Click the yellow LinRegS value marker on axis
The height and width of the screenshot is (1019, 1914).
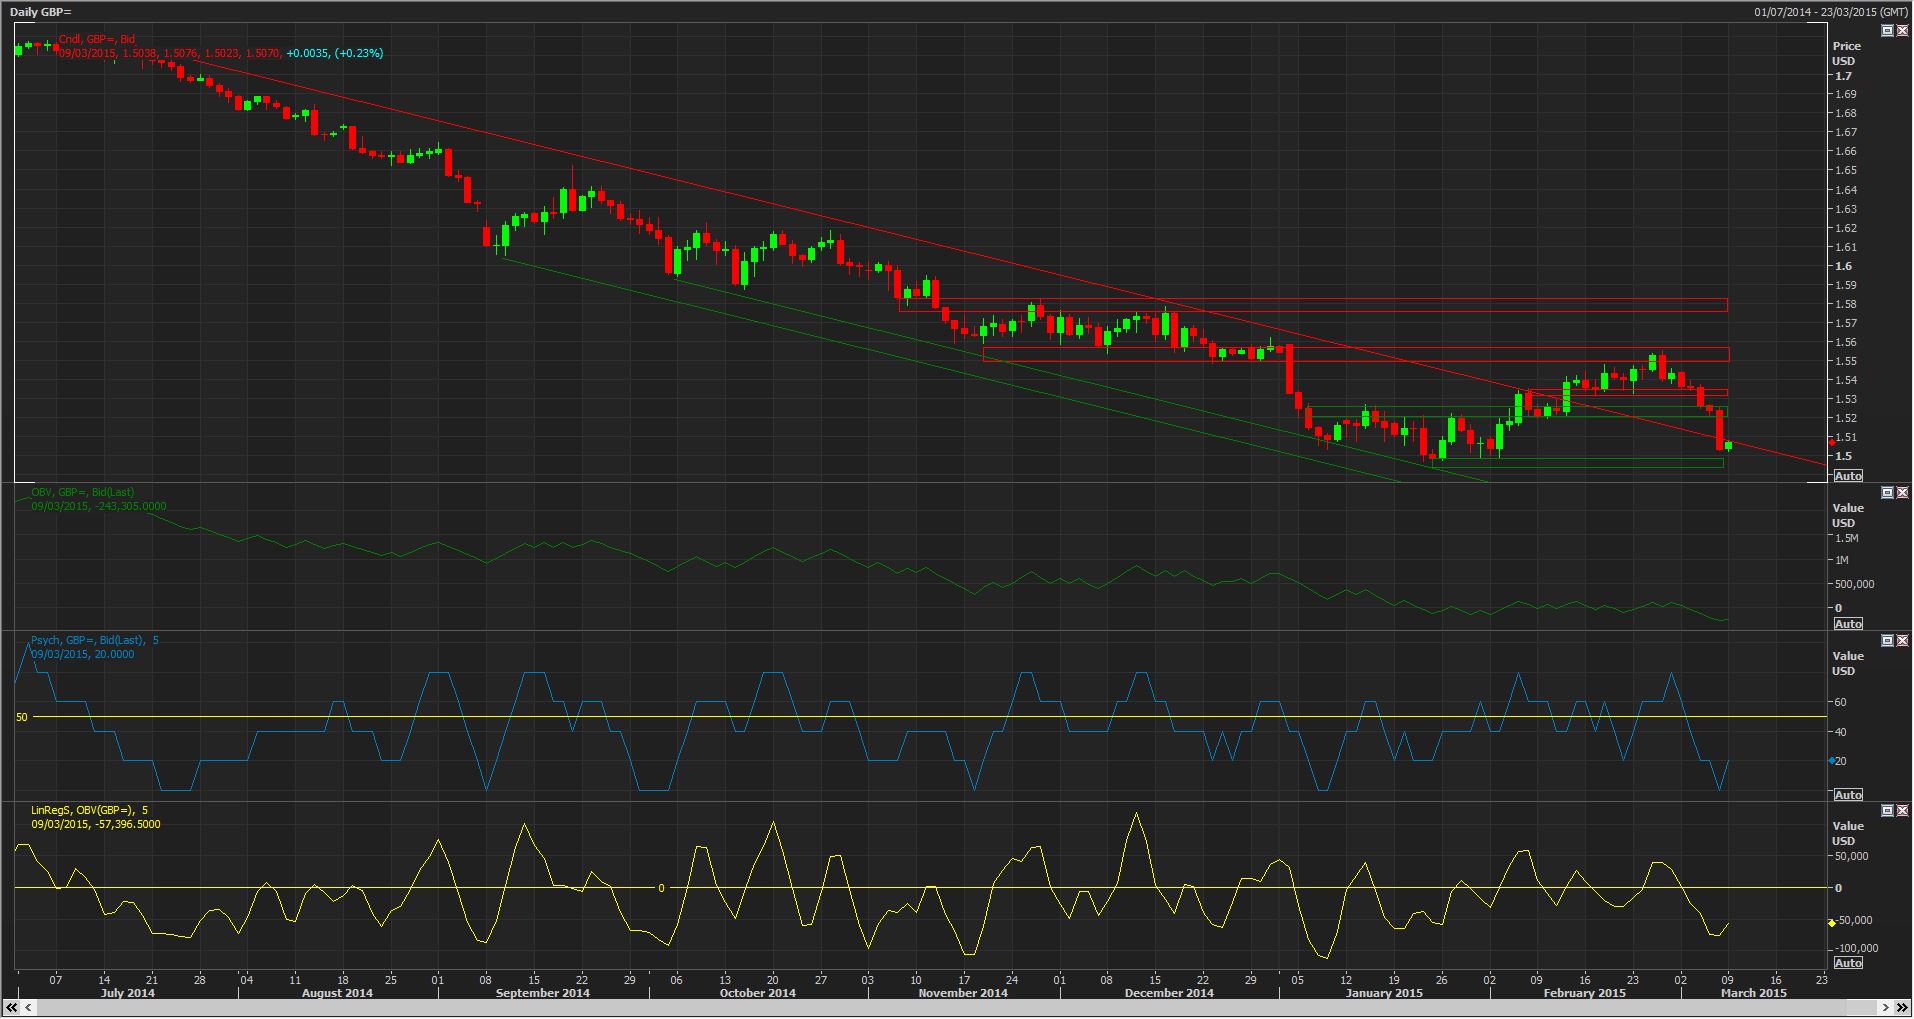point(1830,923)
